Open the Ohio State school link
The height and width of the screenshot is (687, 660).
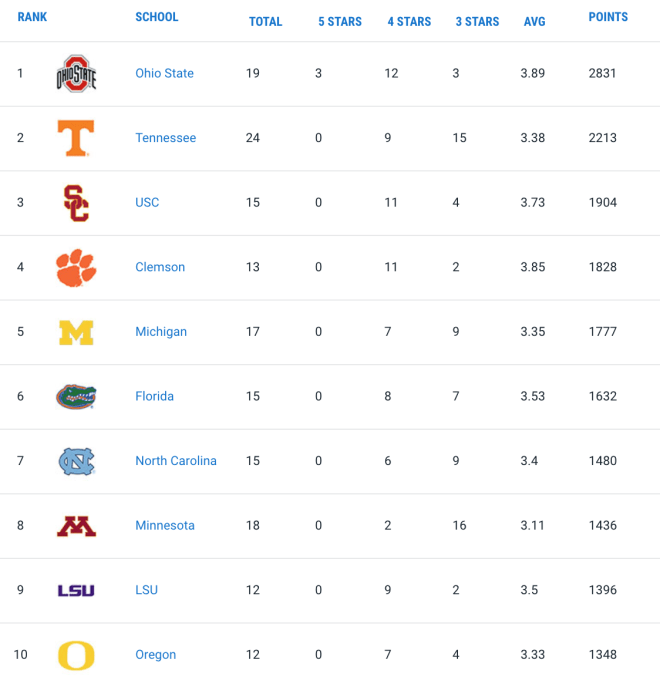pos(164,73)
